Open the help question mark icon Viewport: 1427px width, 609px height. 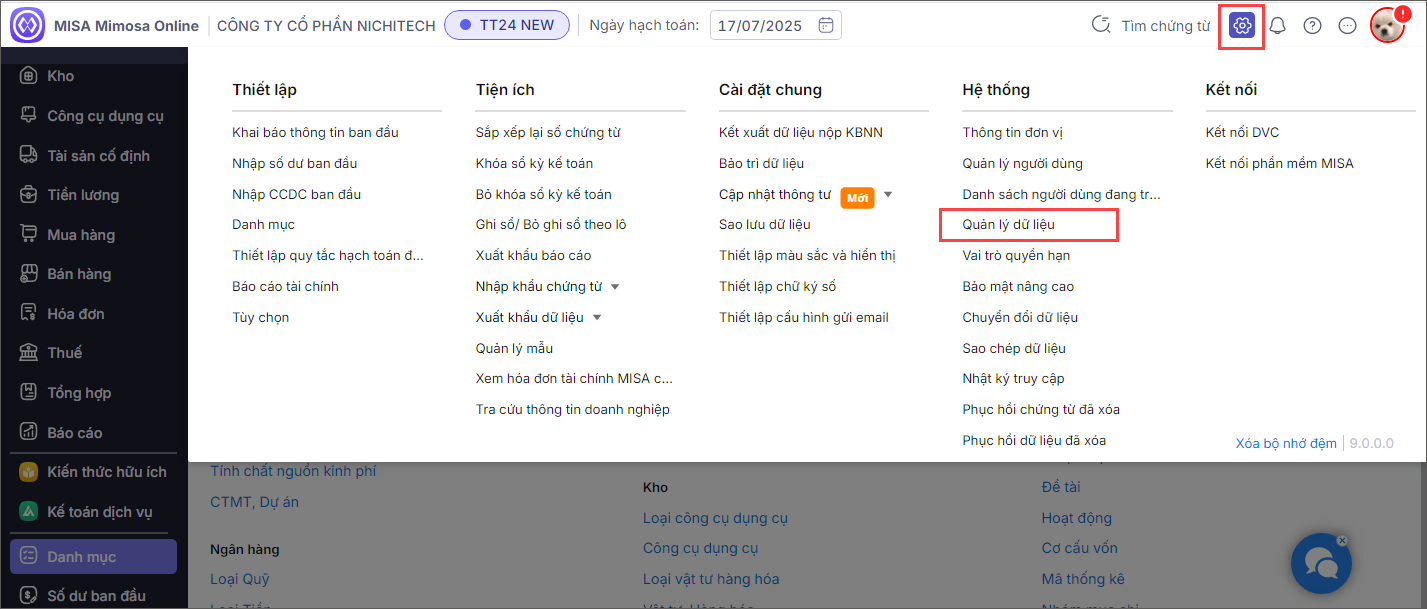pos(1312,26)
